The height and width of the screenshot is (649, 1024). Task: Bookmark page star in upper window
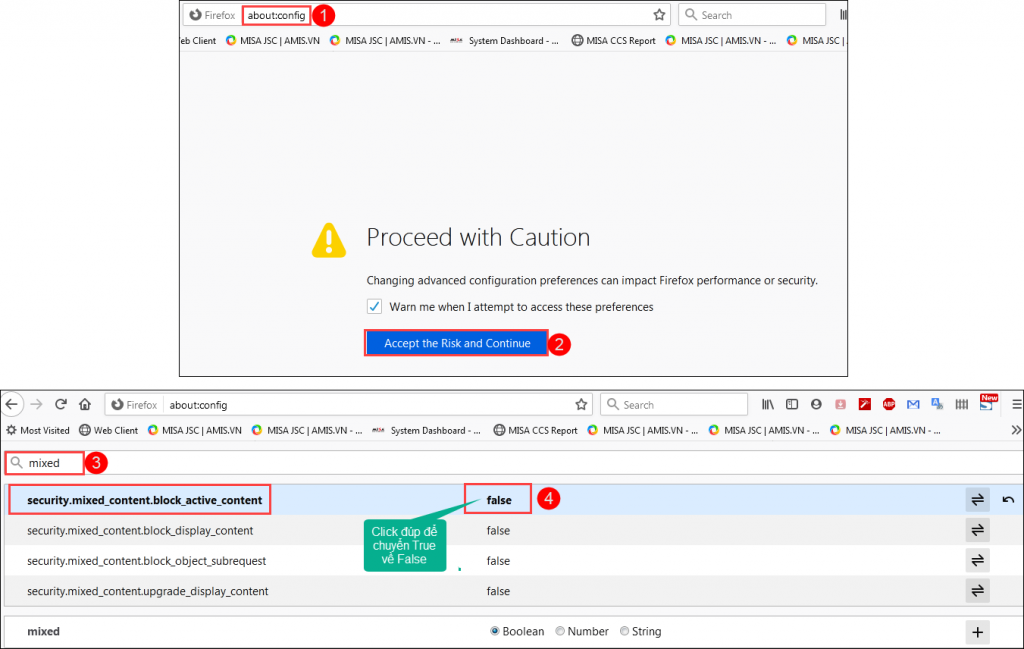660,14
